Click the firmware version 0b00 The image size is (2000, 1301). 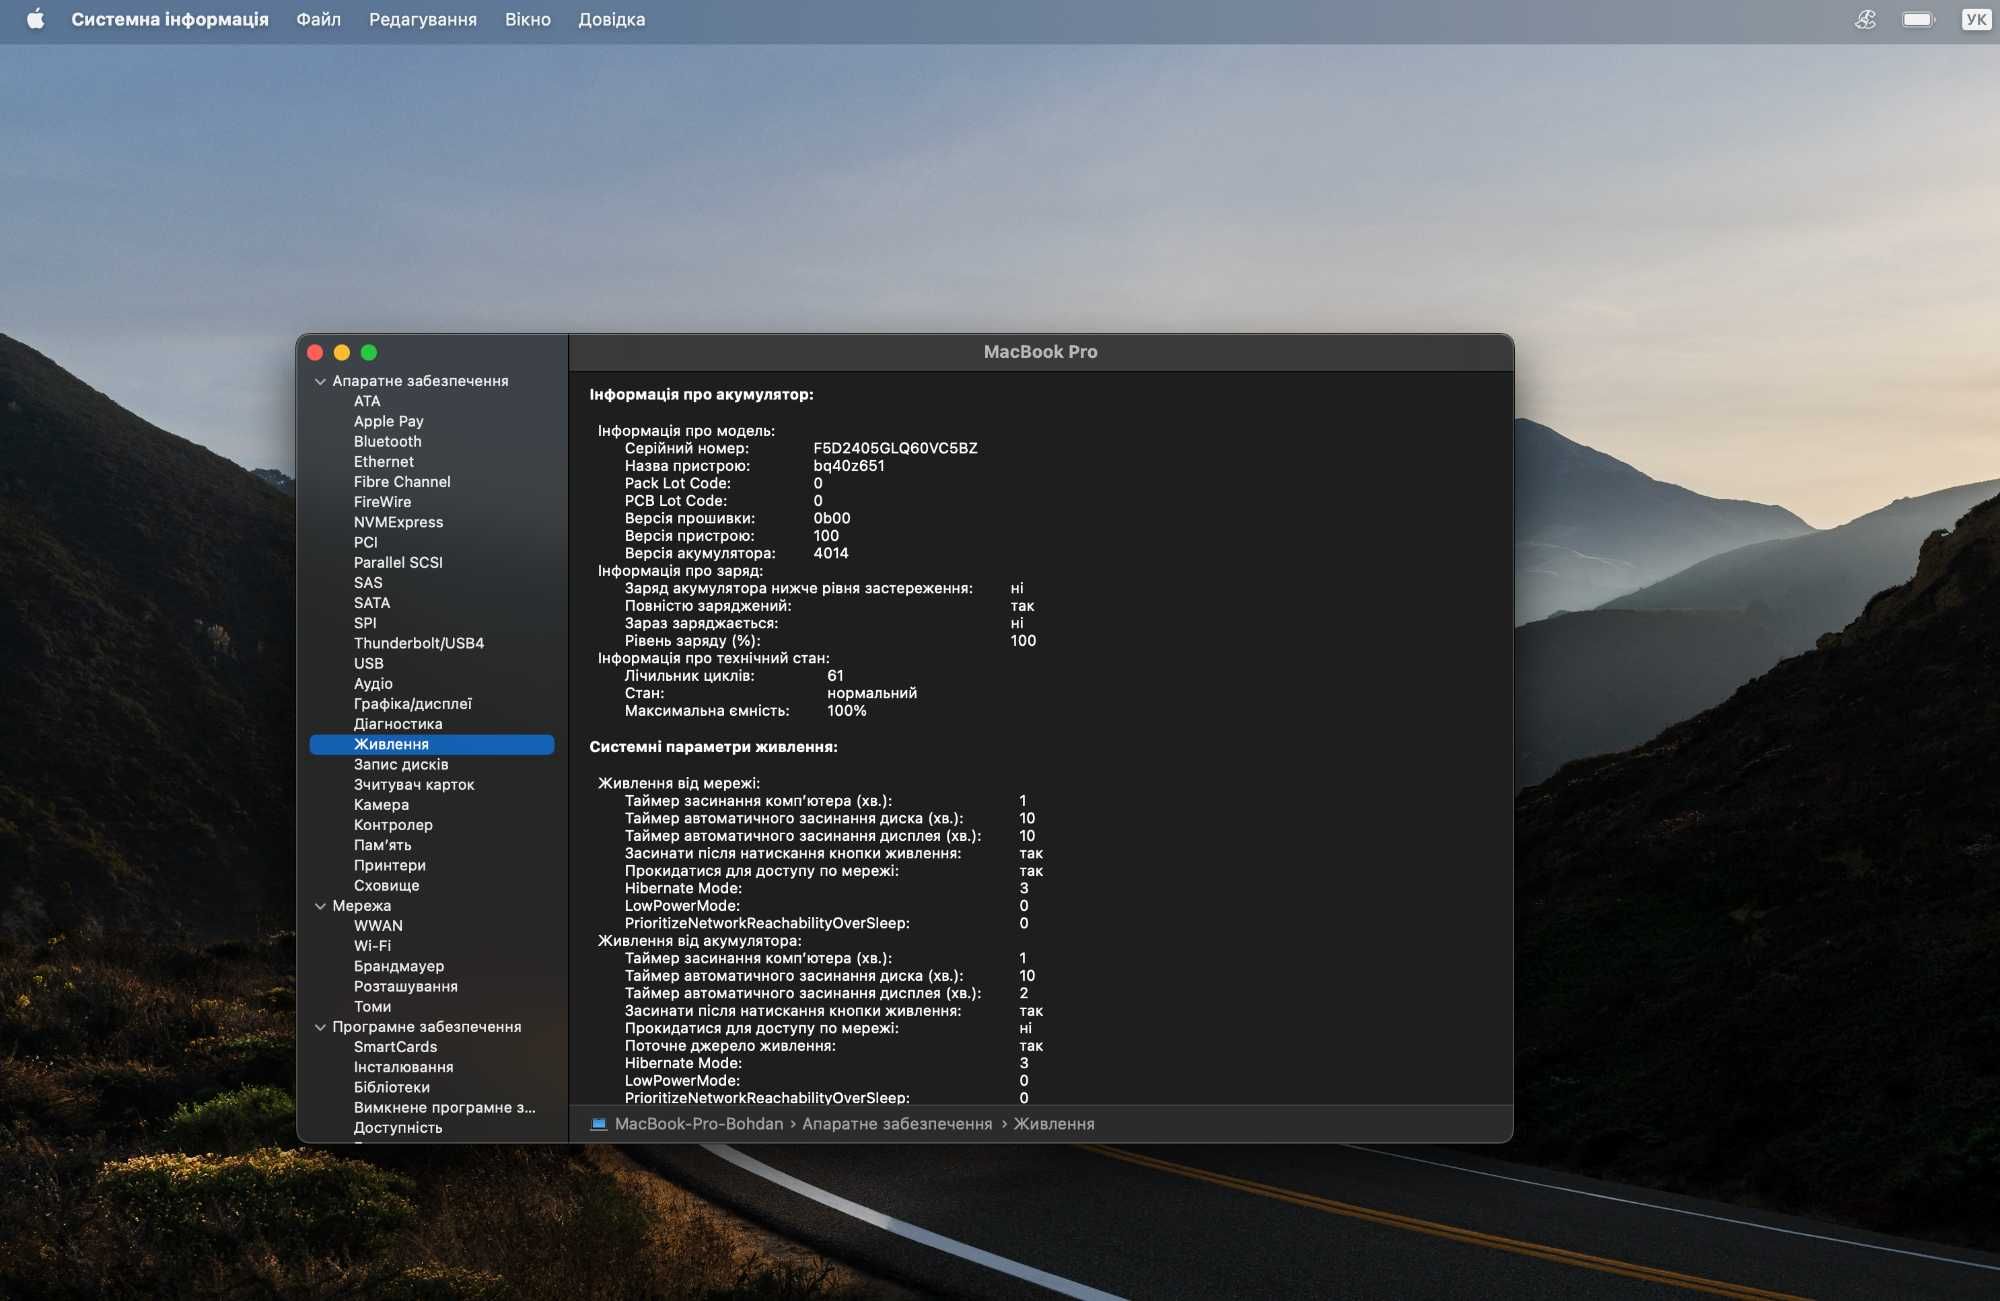point(832,518)
